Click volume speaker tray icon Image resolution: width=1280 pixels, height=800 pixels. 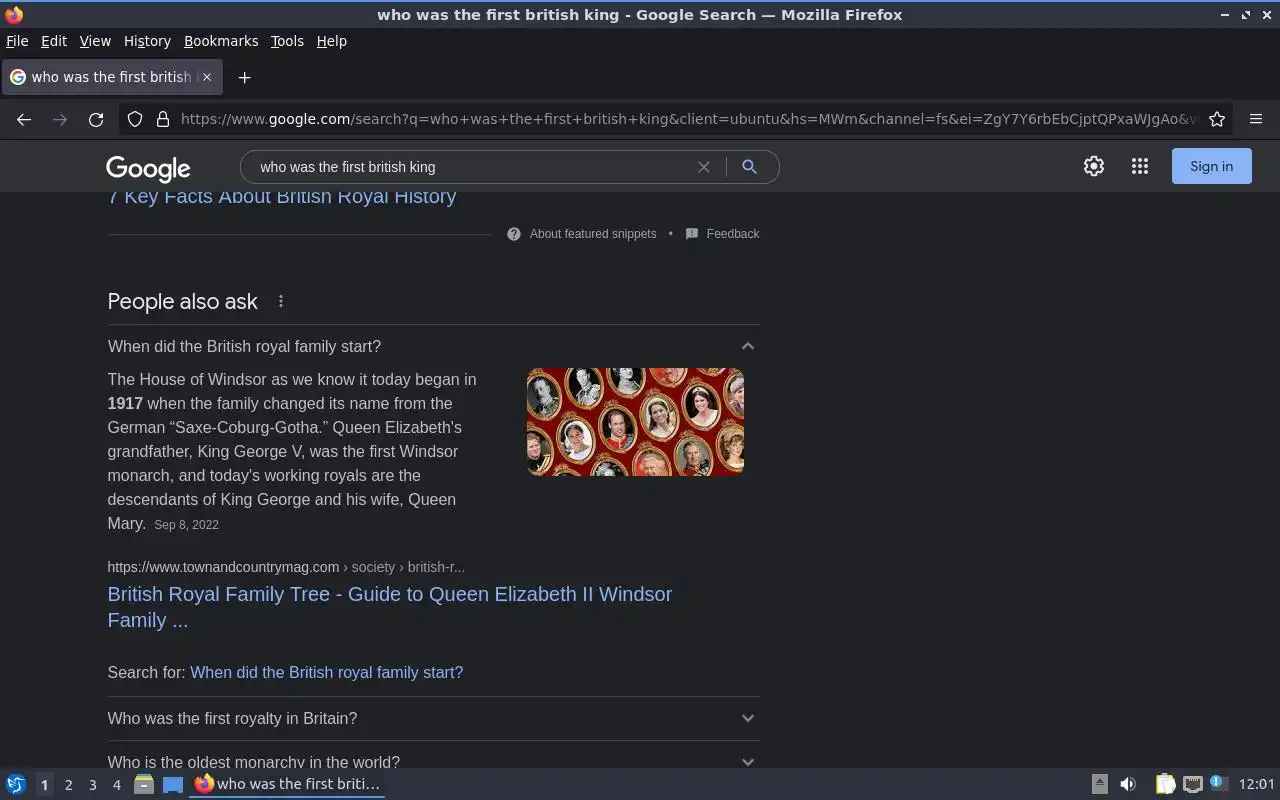[x=1128, y=785]
